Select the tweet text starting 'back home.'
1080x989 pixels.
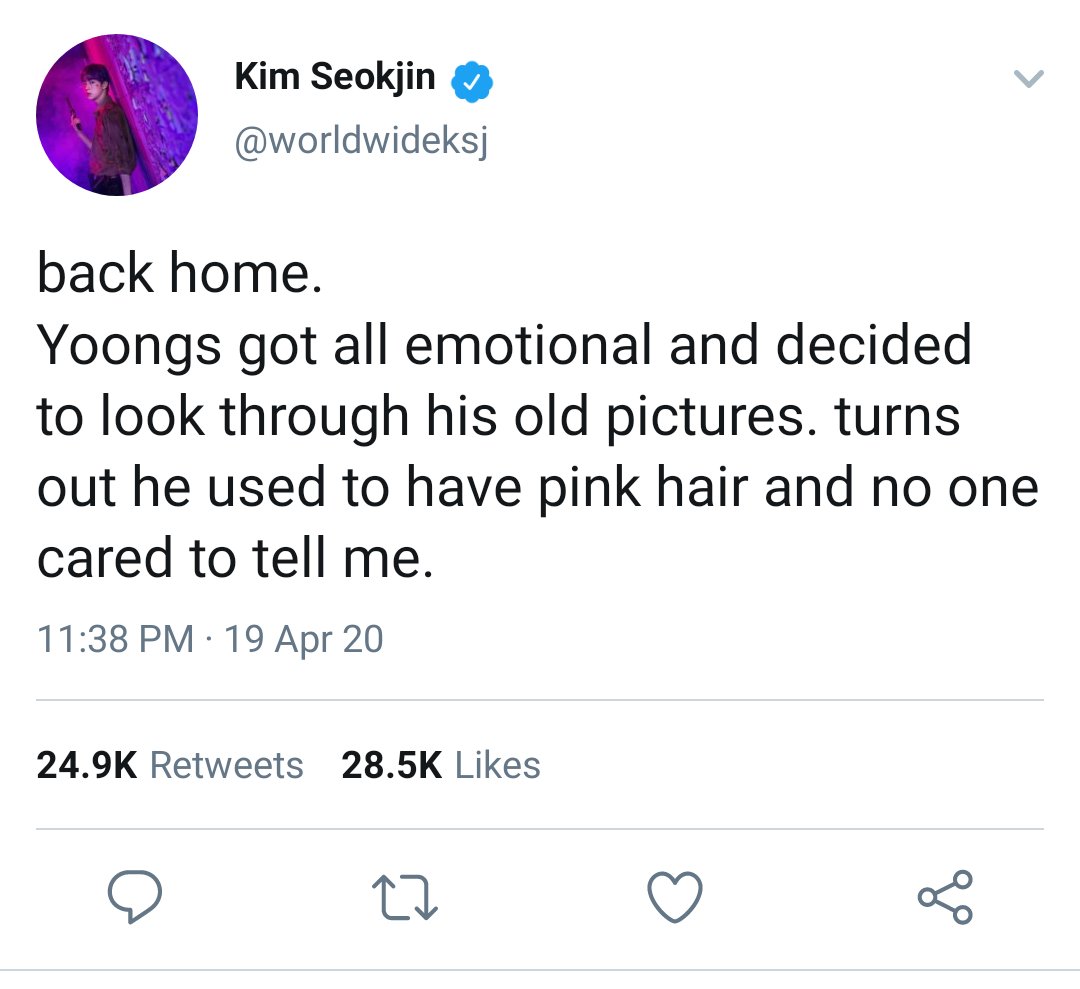537,415
